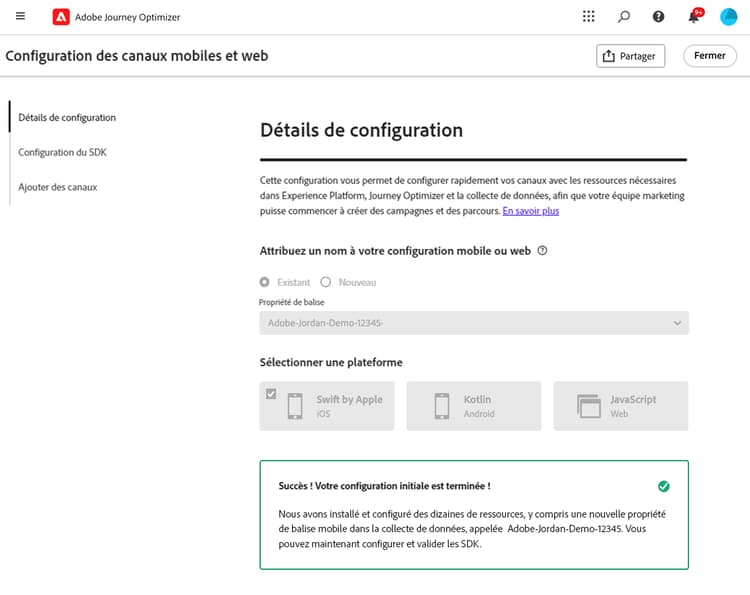Screen dimensions: 750x595
Task: Open notifications bell
Action: pyautogui.click(x=694, y=16)
